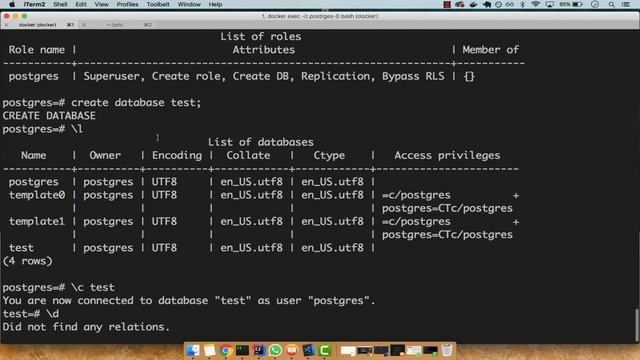The image size is (640, 360).
Task: Open the Profiles menu
Action: coord(127,4)
